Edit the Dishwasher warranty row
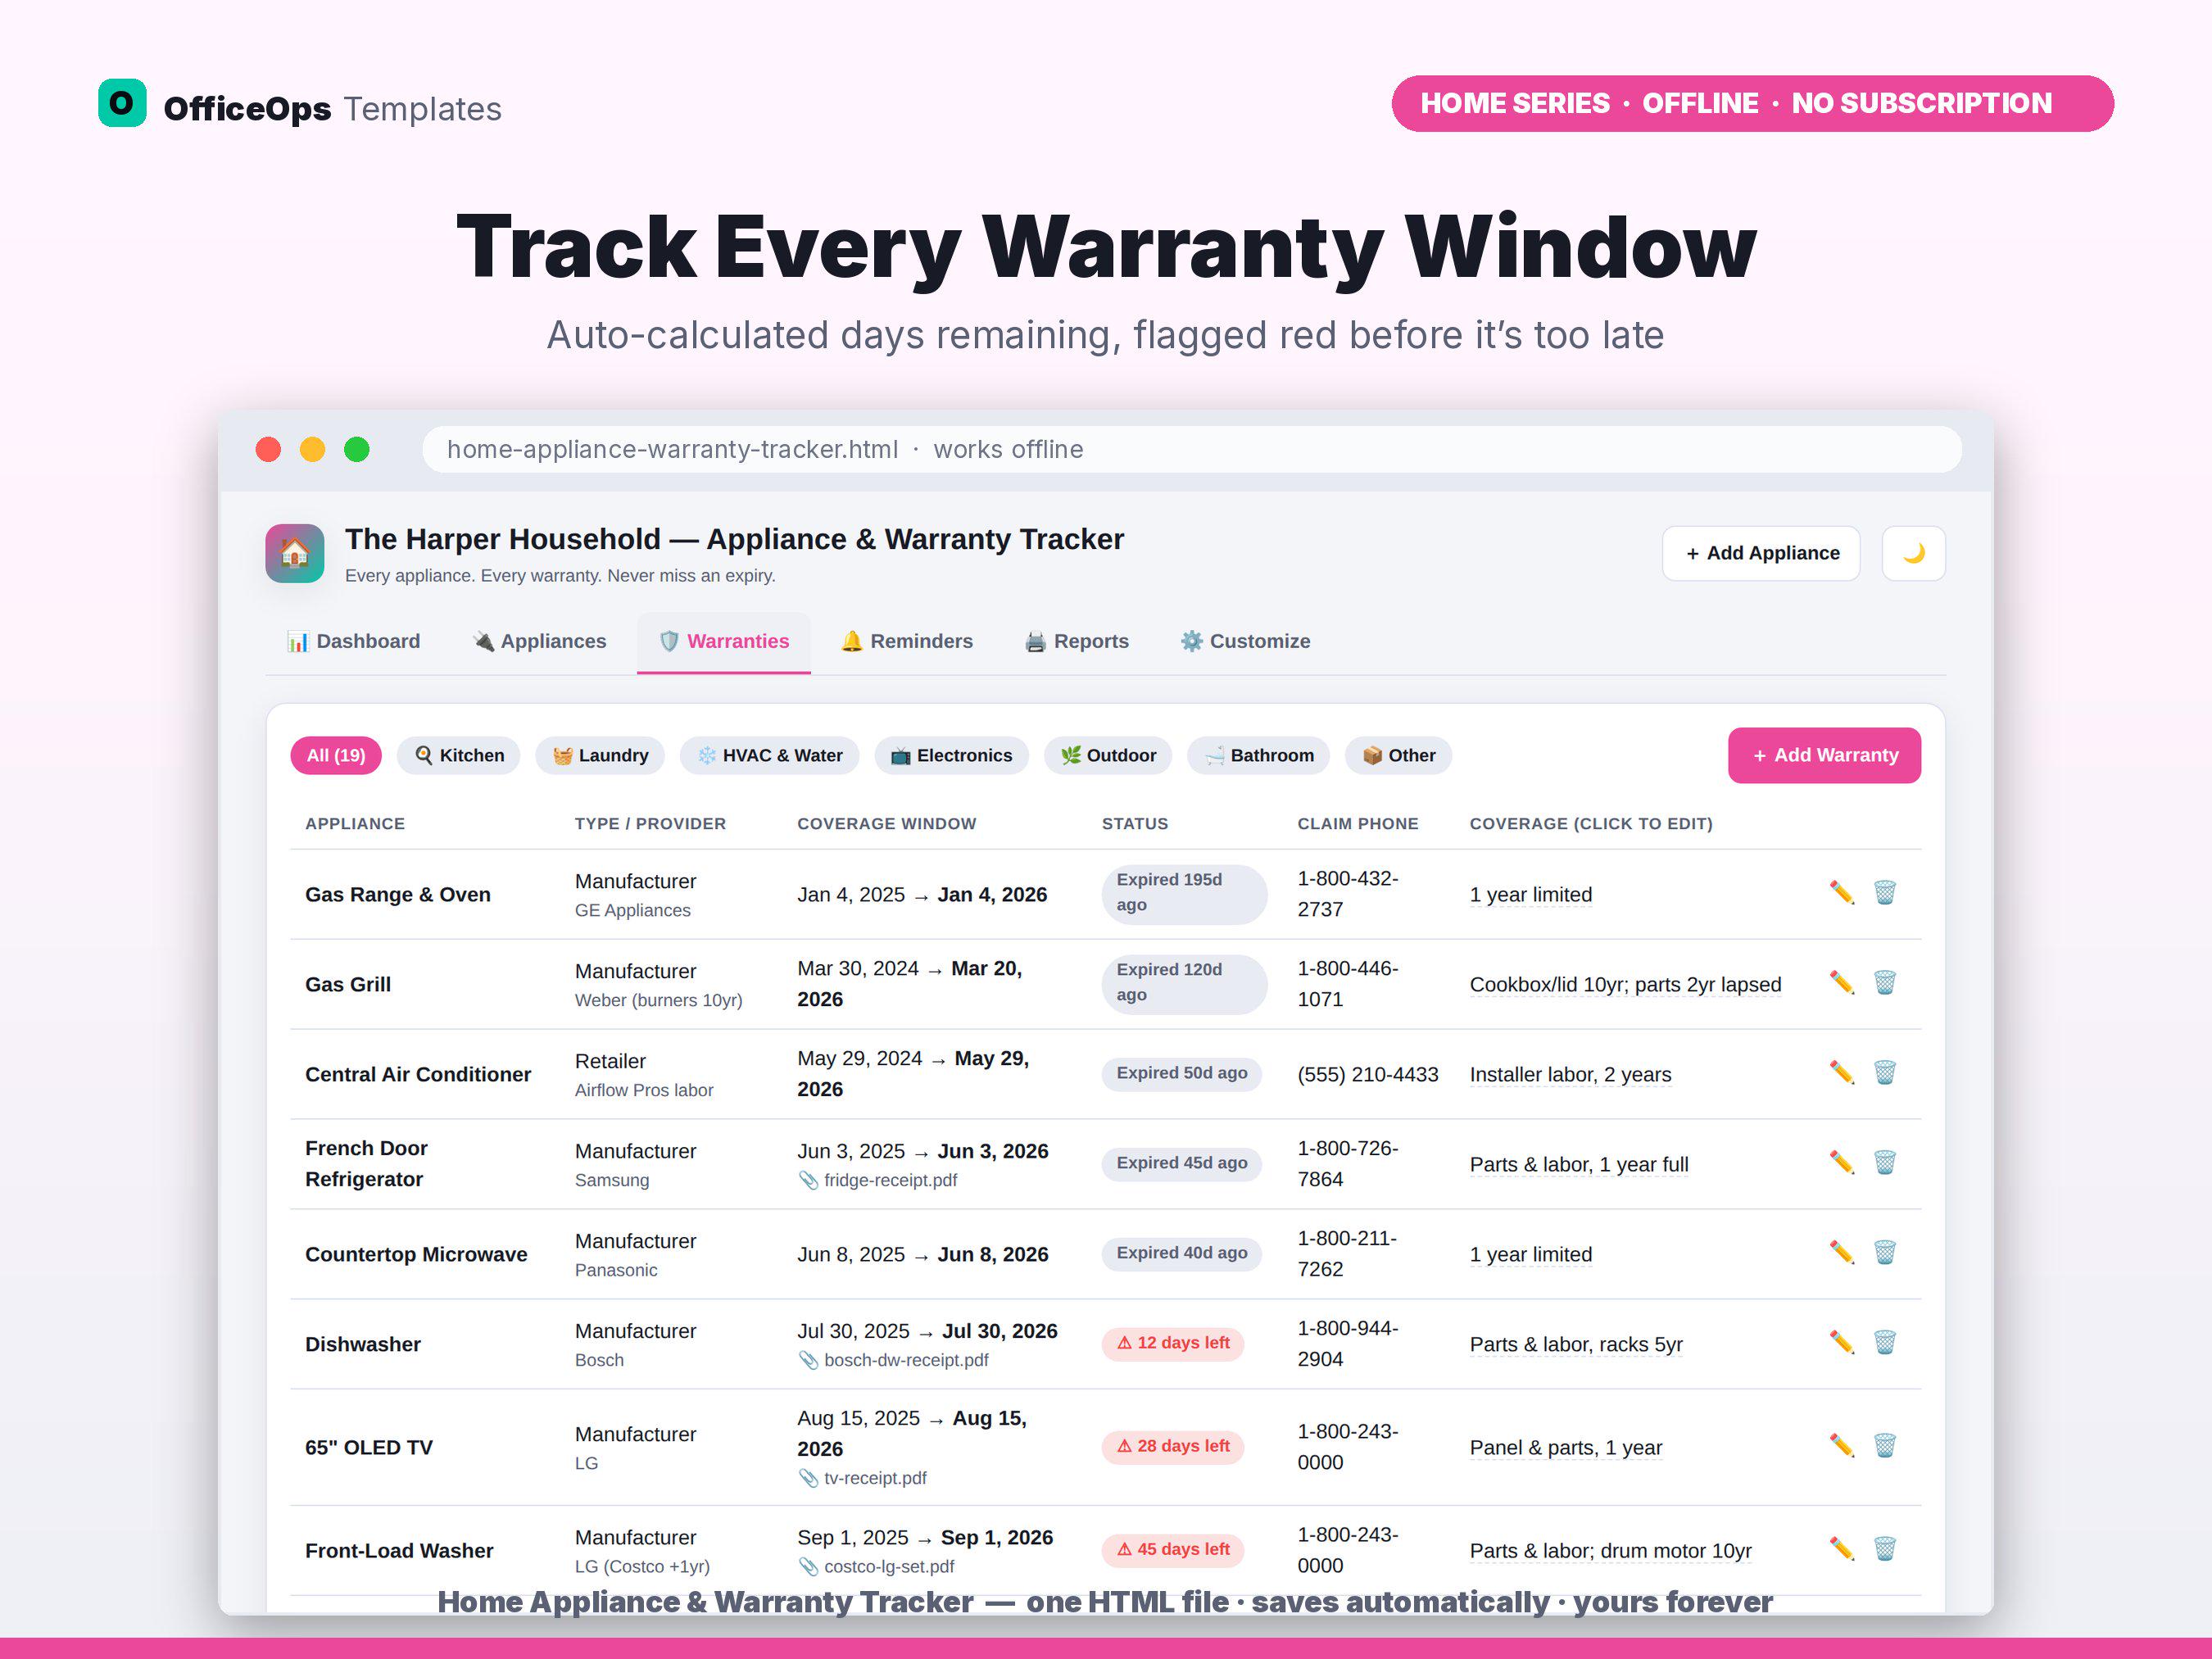Image resolution: width=2212 pixels, height=1659 pixels. pyautogui.click(x=1841, y=1342)
